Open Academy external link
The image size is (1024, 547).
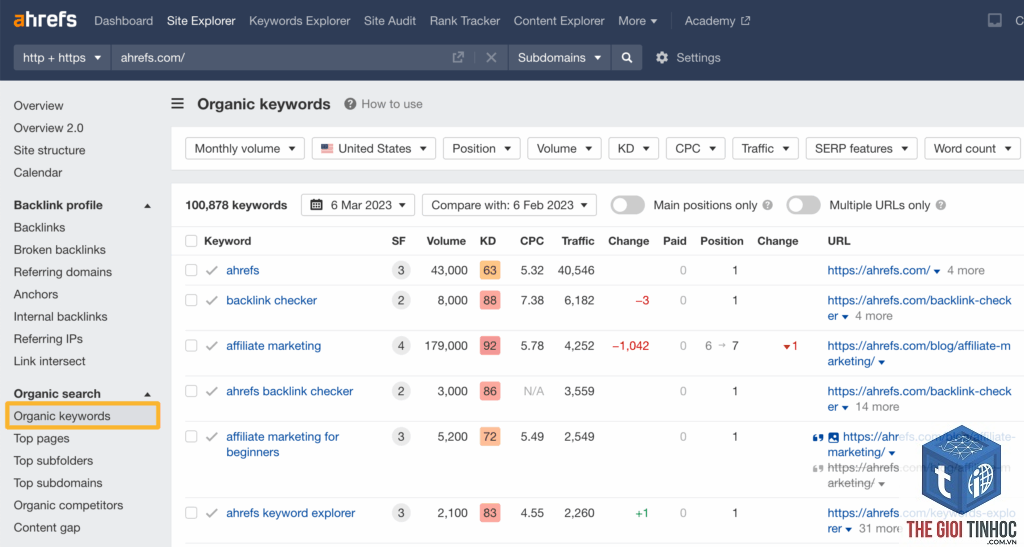(x=717, y=21)
